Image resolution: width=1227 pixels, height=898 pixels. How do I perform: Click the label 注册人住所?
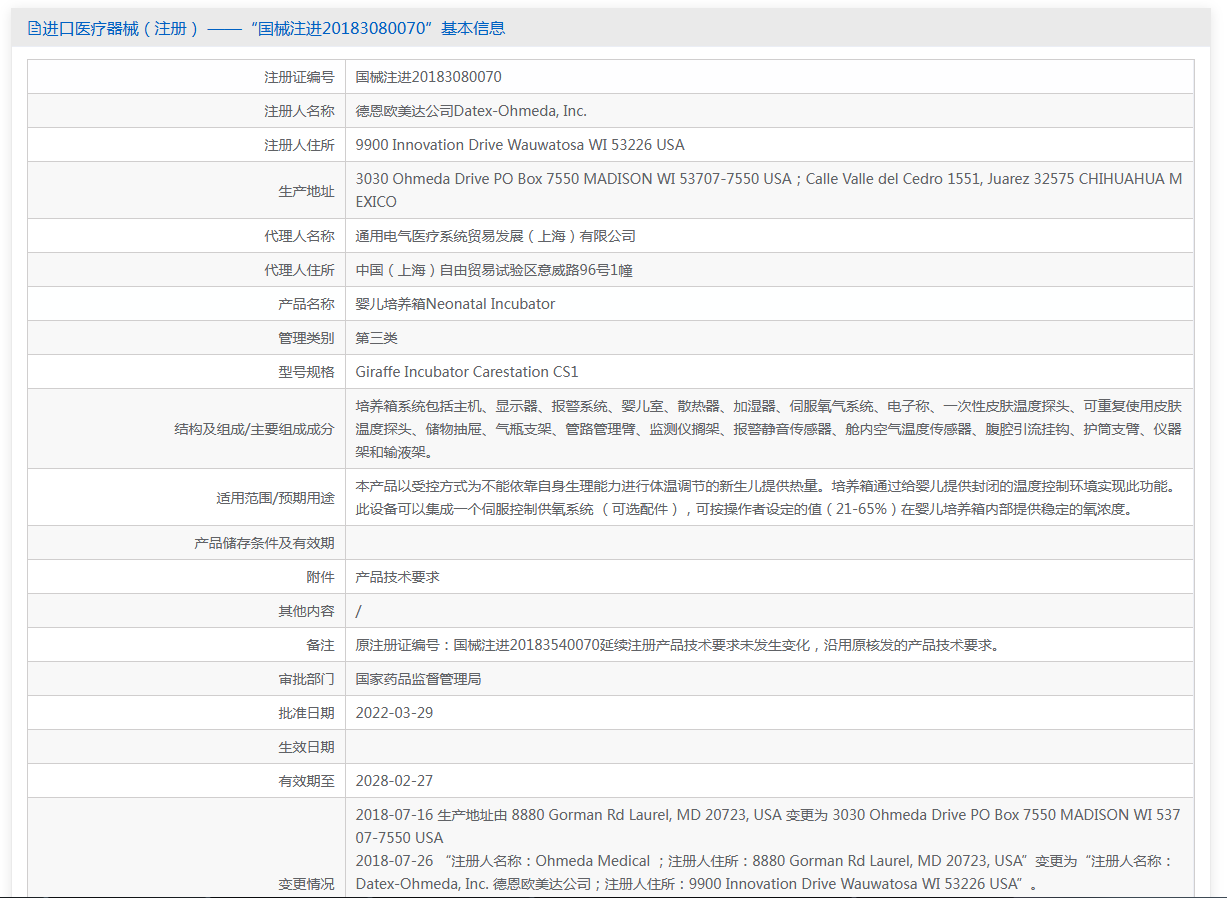(299, 145)
